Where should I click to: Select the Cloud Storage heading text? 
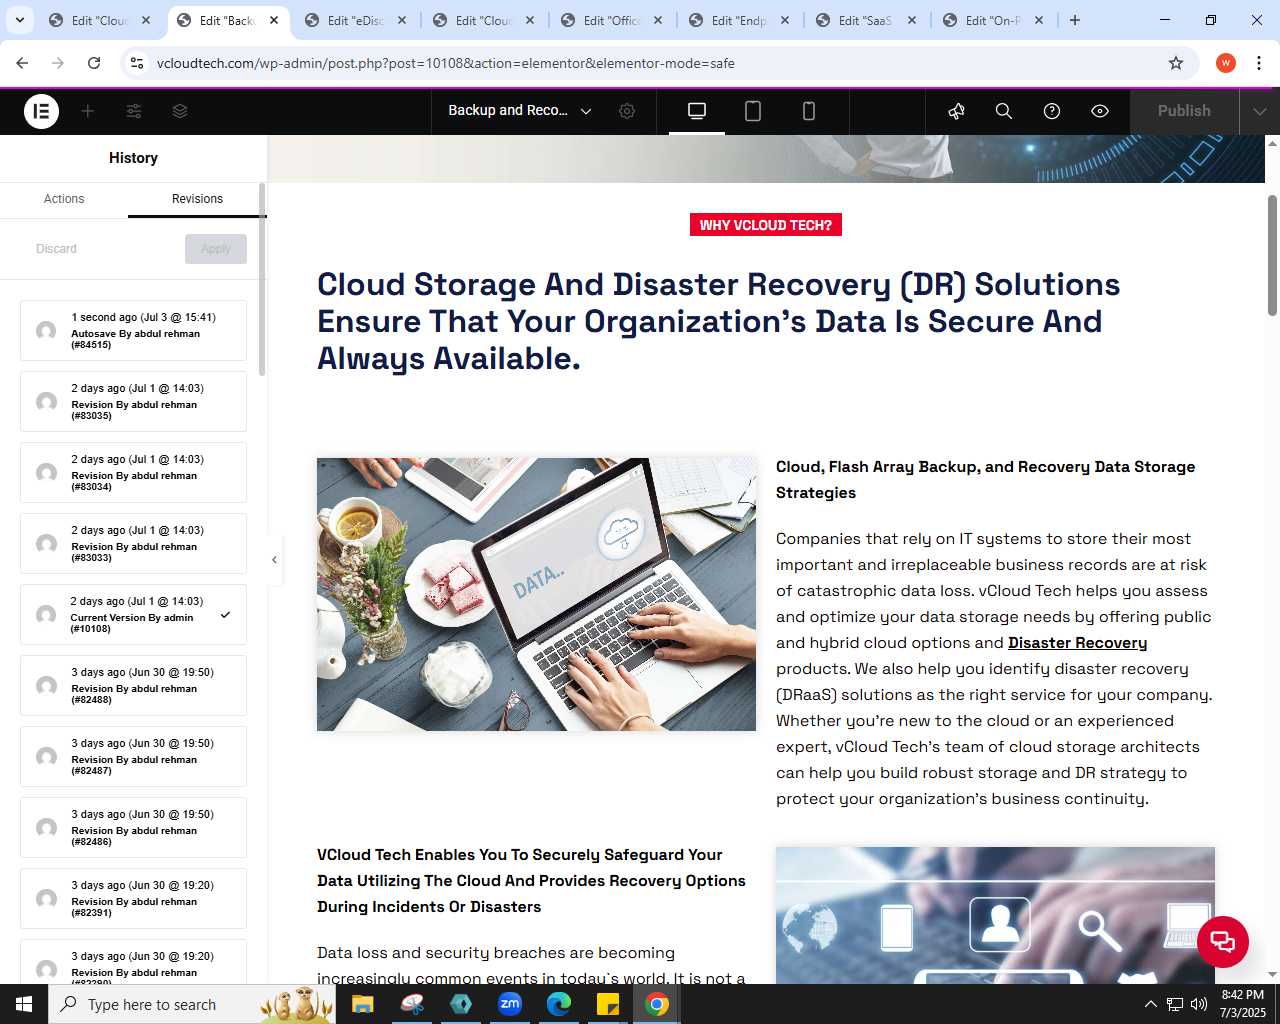(718, 321)
